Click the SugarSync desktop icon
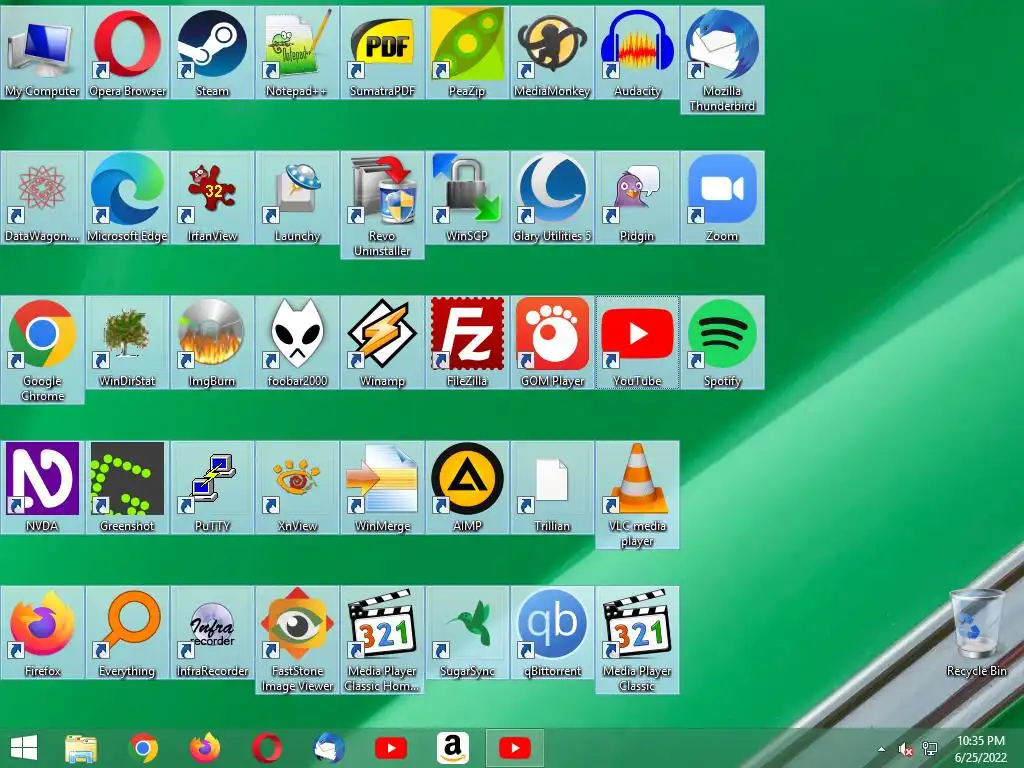The image size is (1024, 768). coord(467,632)
